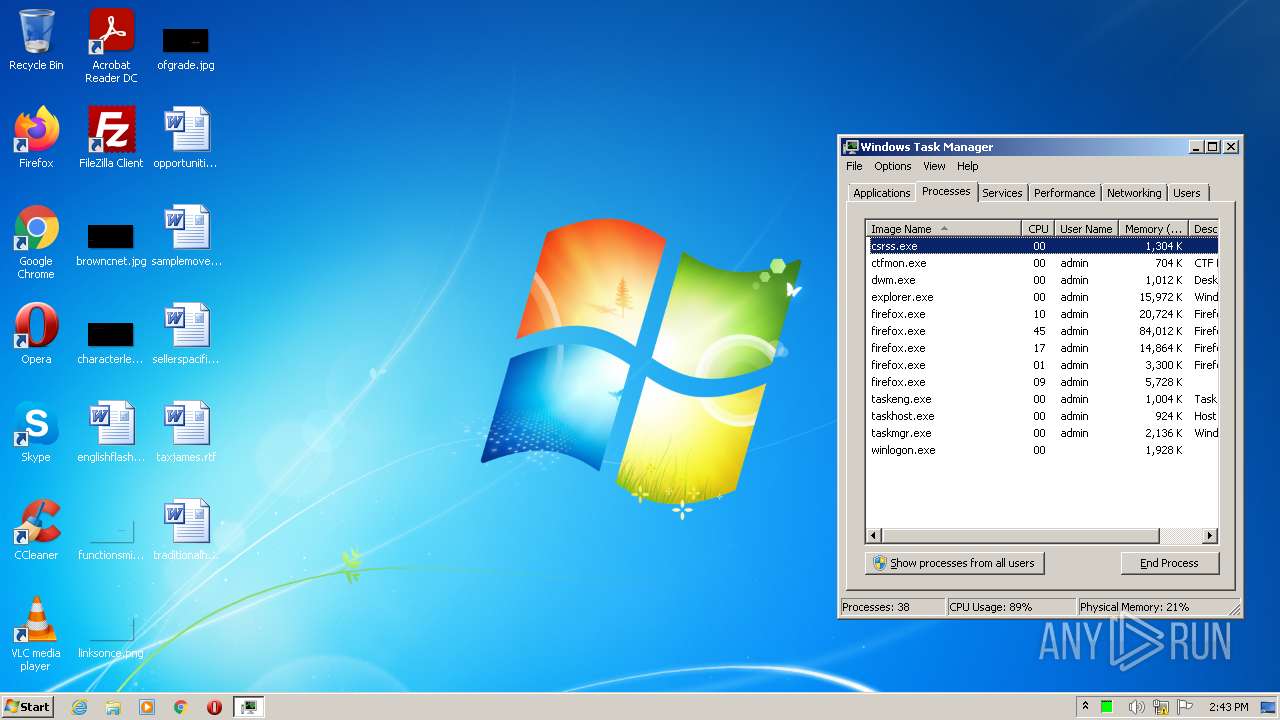Open Task Manager Help menu
The height and width of the screenshot is (720, 1280).
(968, 166)
